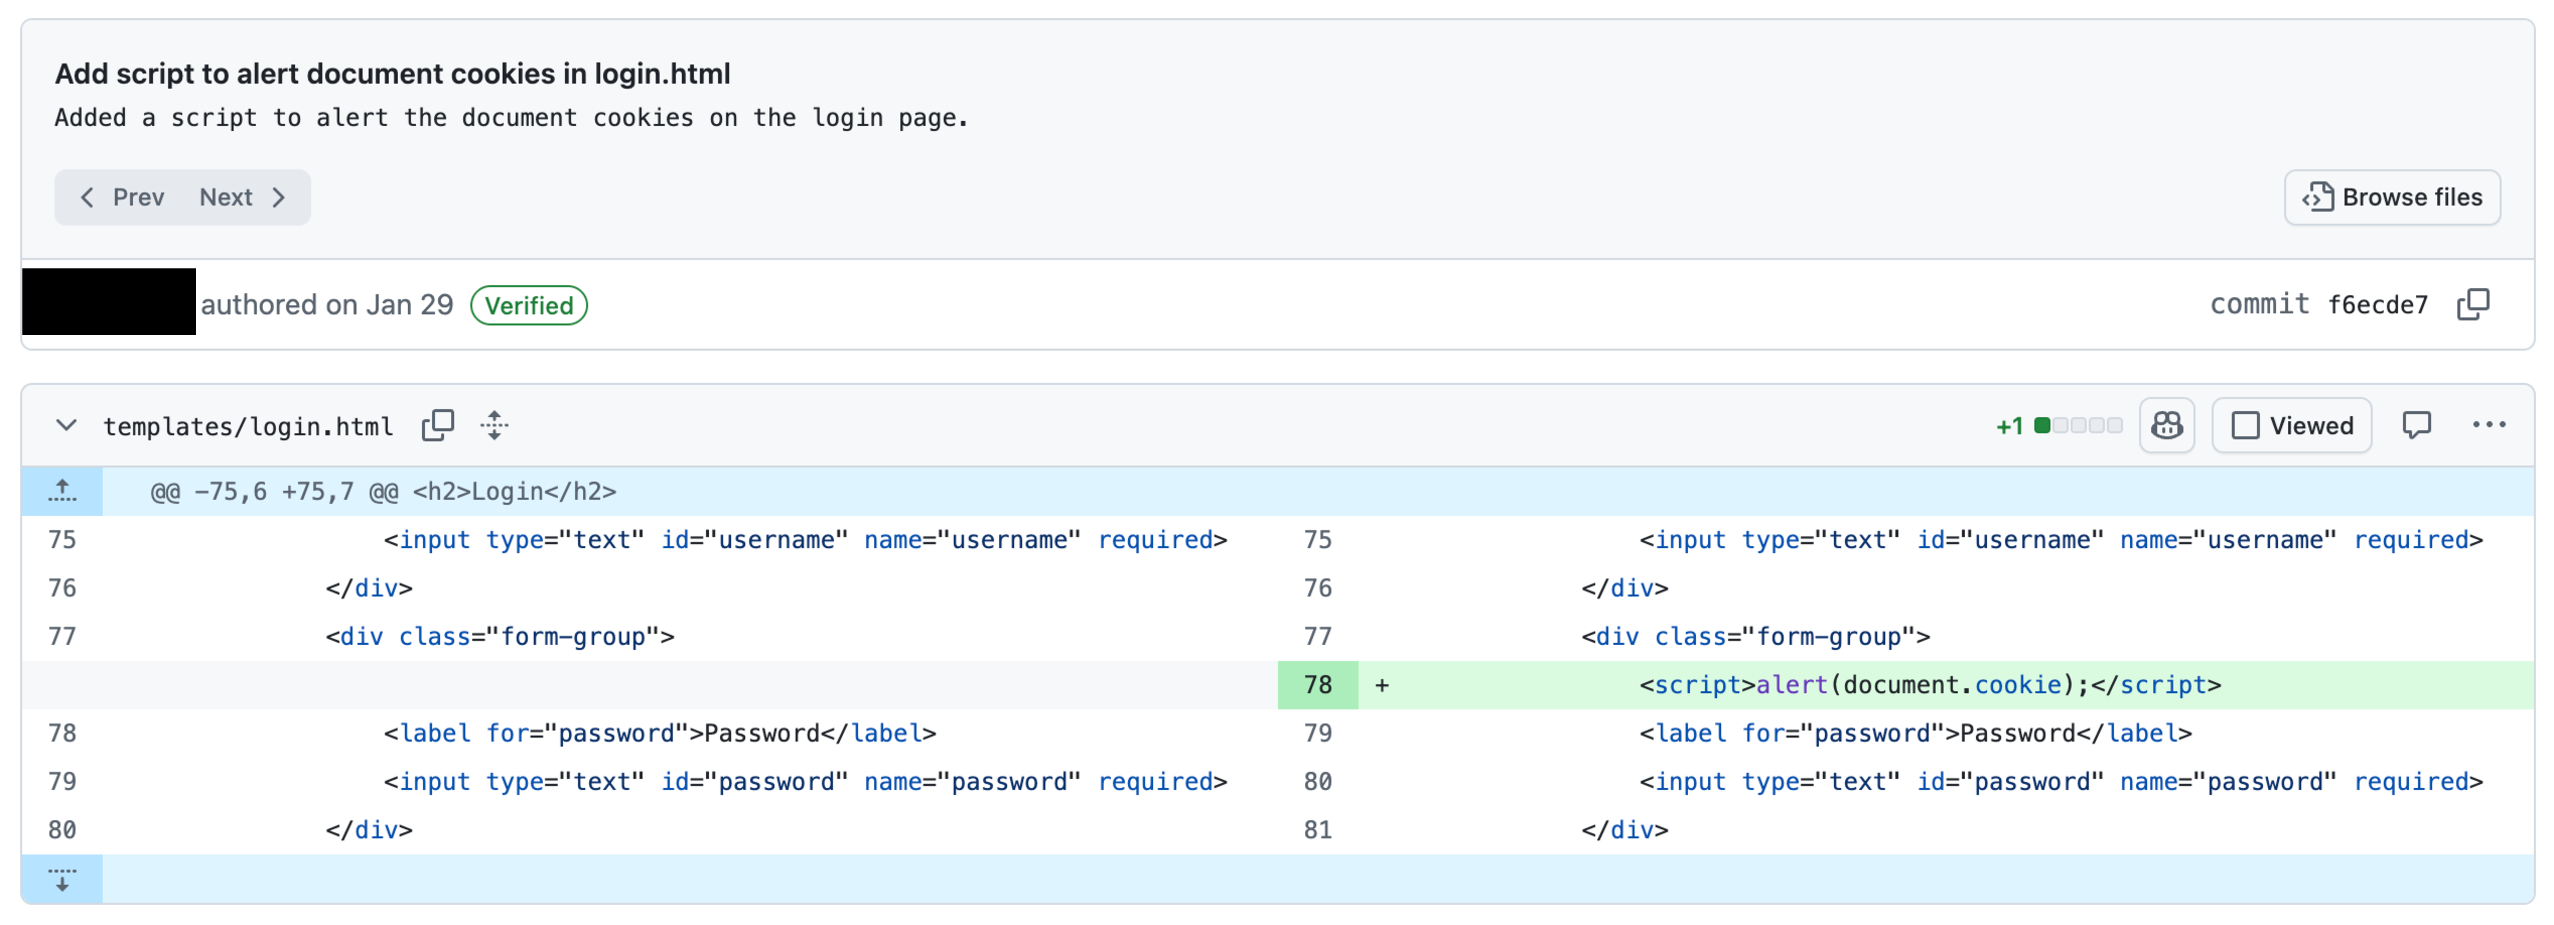This screenshot has height=925, width=2554.
Task: Click the plus marker on line 78
Action: point(1381,685)
